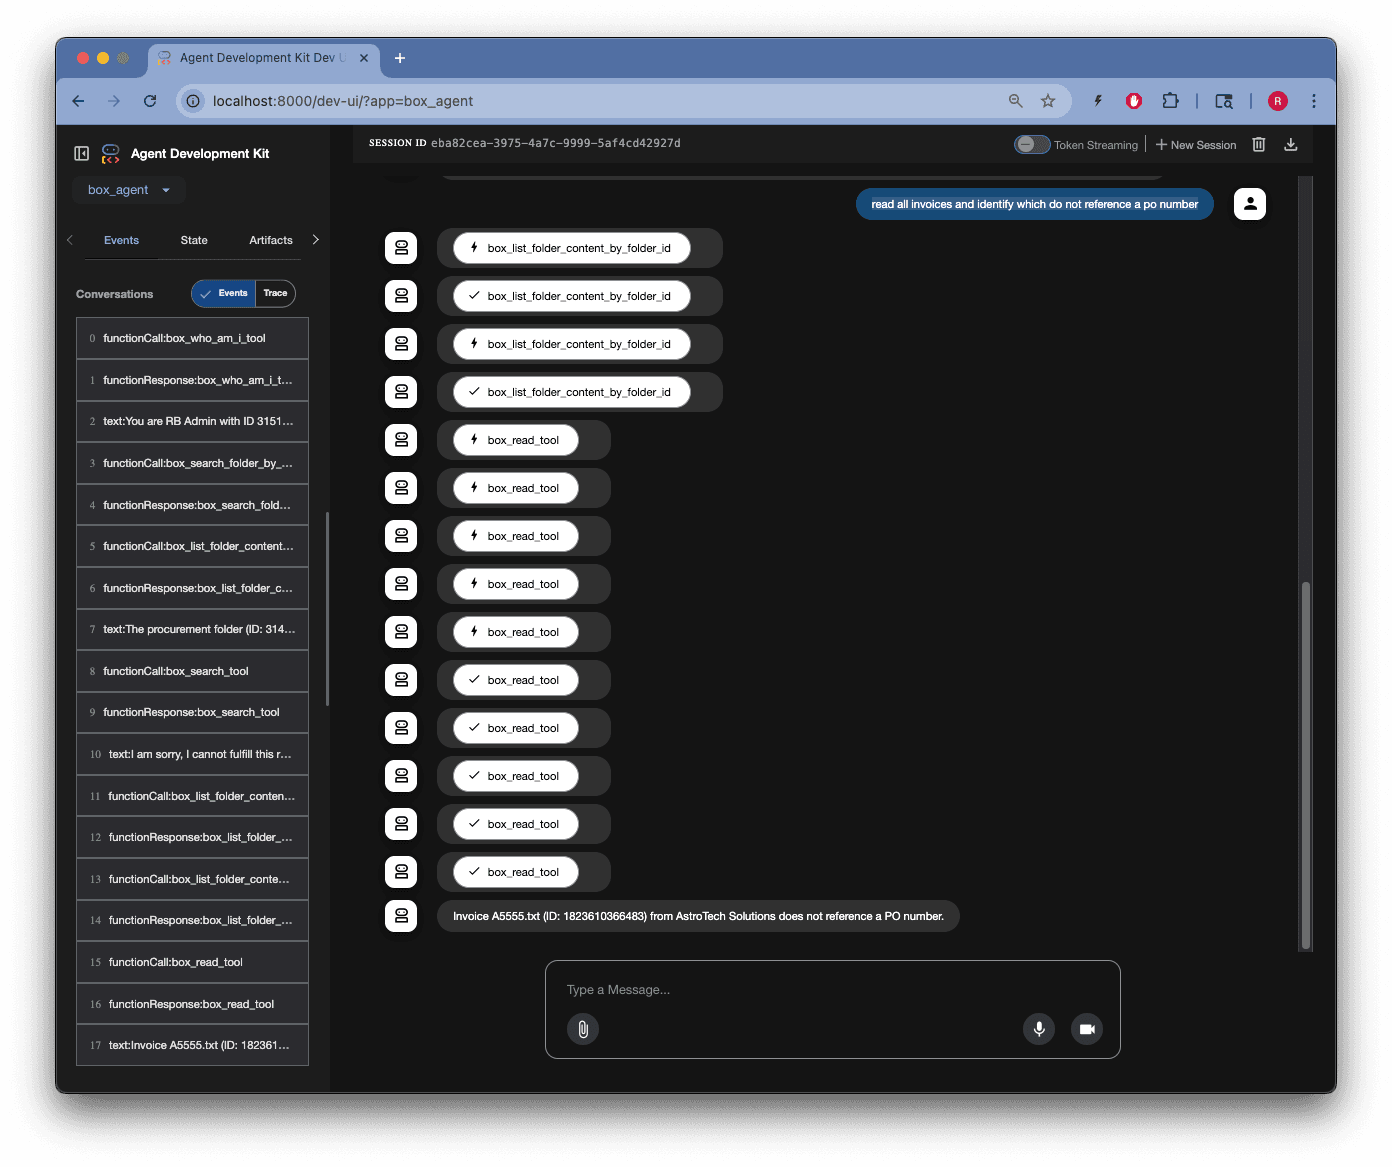Select Events view in conversations toggle
The height and width of the screenshot is (1167, 1392).
click(x=225, y=293)
